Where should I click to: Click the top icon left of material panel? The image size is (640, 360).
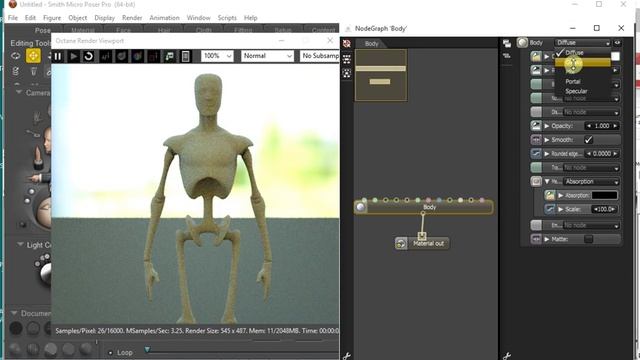(x=507, y=43)
